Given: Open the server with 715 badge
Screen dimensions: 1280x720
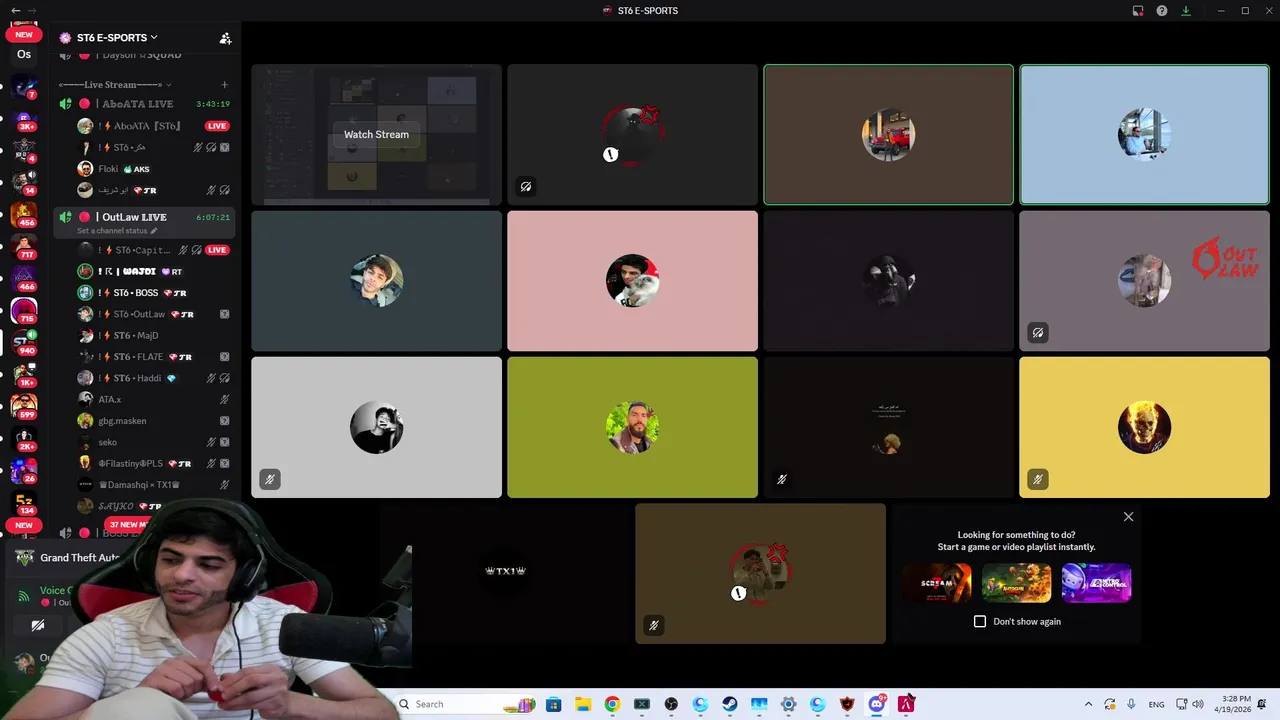Looking at the screenshot, I should (x=24, y=311).
